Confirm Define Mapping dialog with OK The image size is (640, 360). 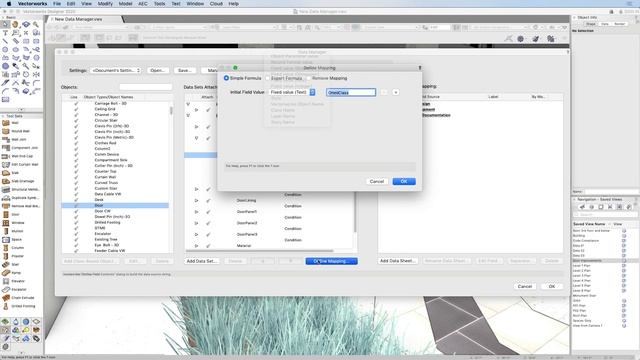(404, 181)
